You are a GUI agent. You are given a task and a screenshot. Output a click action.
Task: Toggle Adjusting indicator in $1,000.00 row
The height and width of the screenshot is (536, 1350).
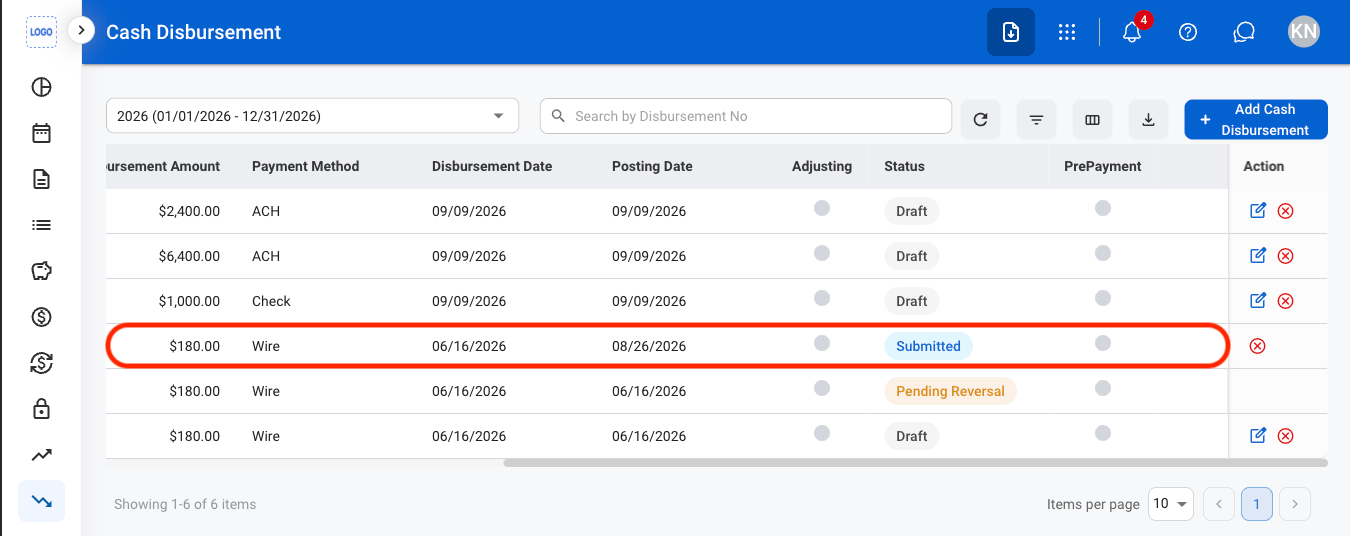pos(822,298)
